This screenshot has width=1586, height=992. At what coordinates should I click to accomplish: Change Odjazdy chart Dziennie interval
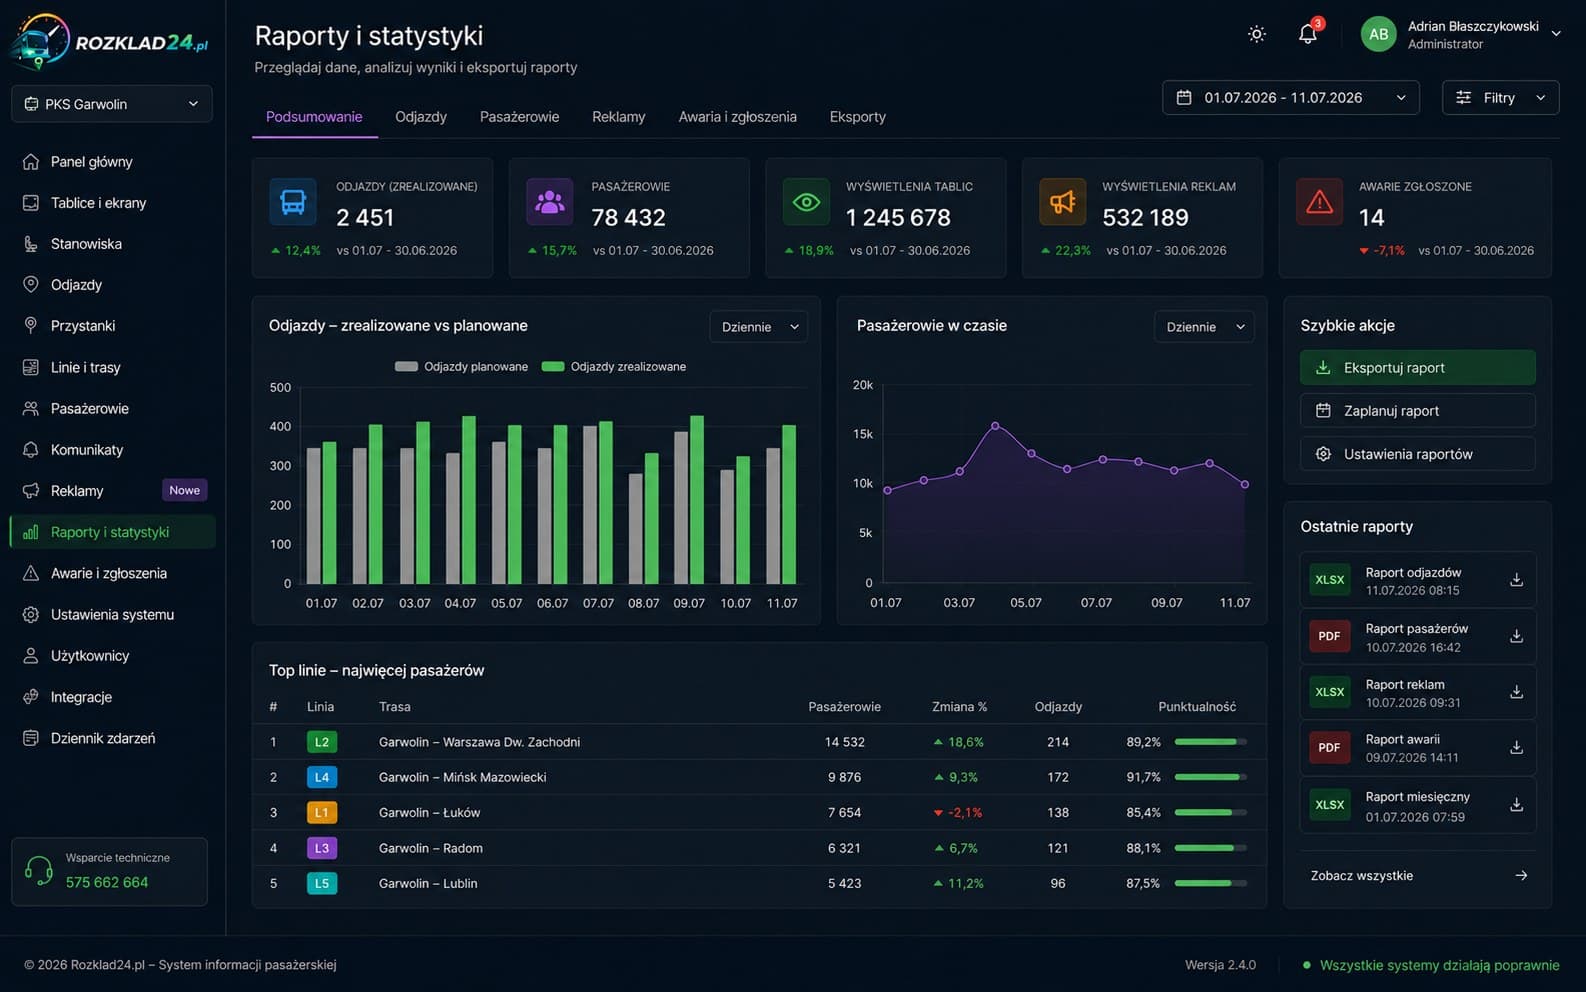(759, 327)
